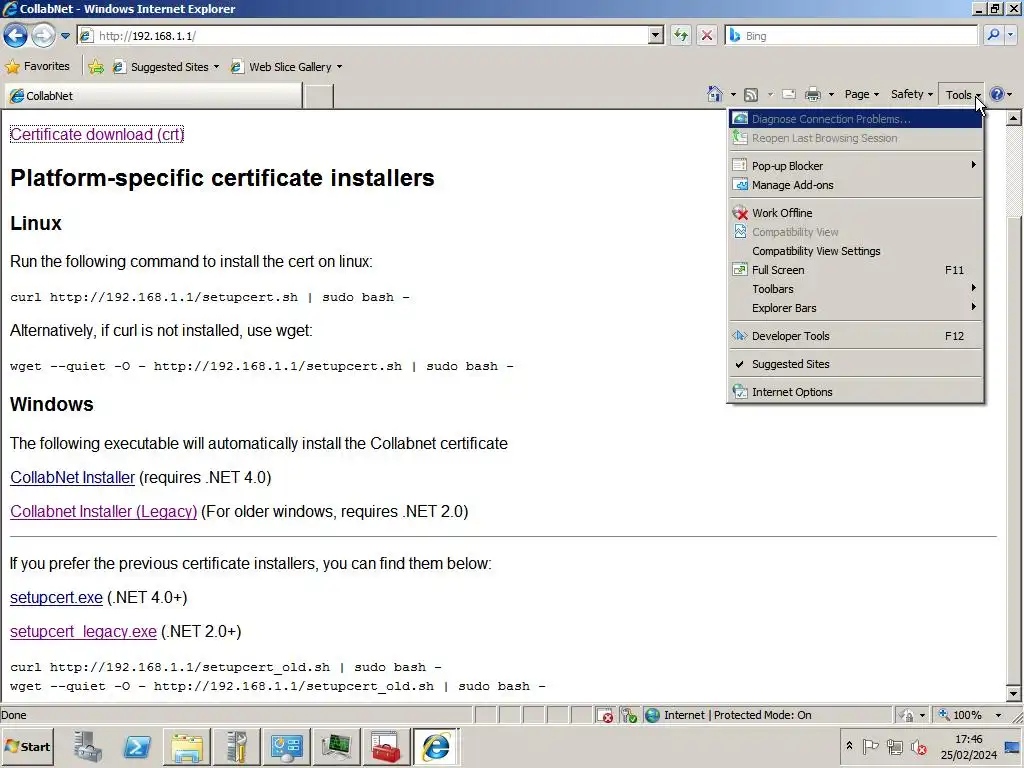This screenshot has height=768, width=1024.
Task: Open the recent pages dropdown beside Forward
Action: point(65,36)
